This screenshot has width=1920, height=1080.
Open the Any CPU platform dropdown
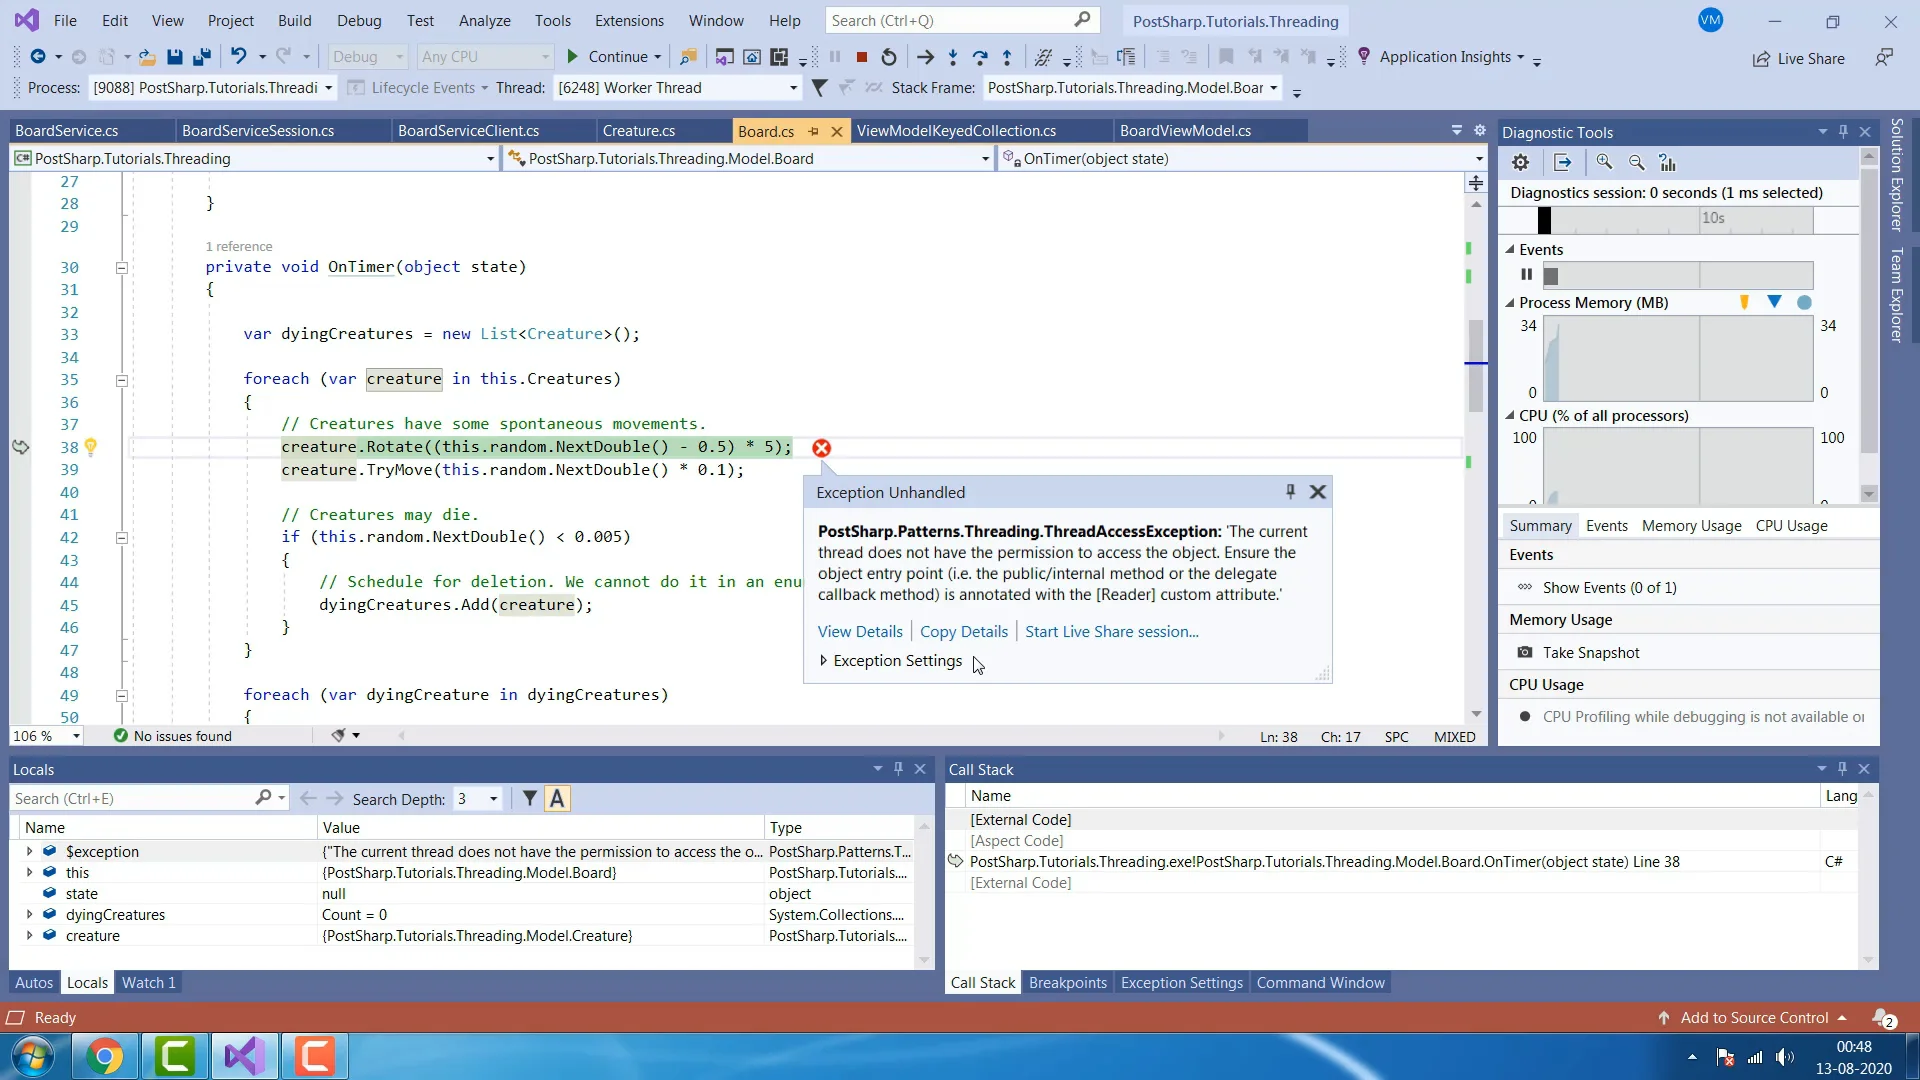[x=545, y=56]
